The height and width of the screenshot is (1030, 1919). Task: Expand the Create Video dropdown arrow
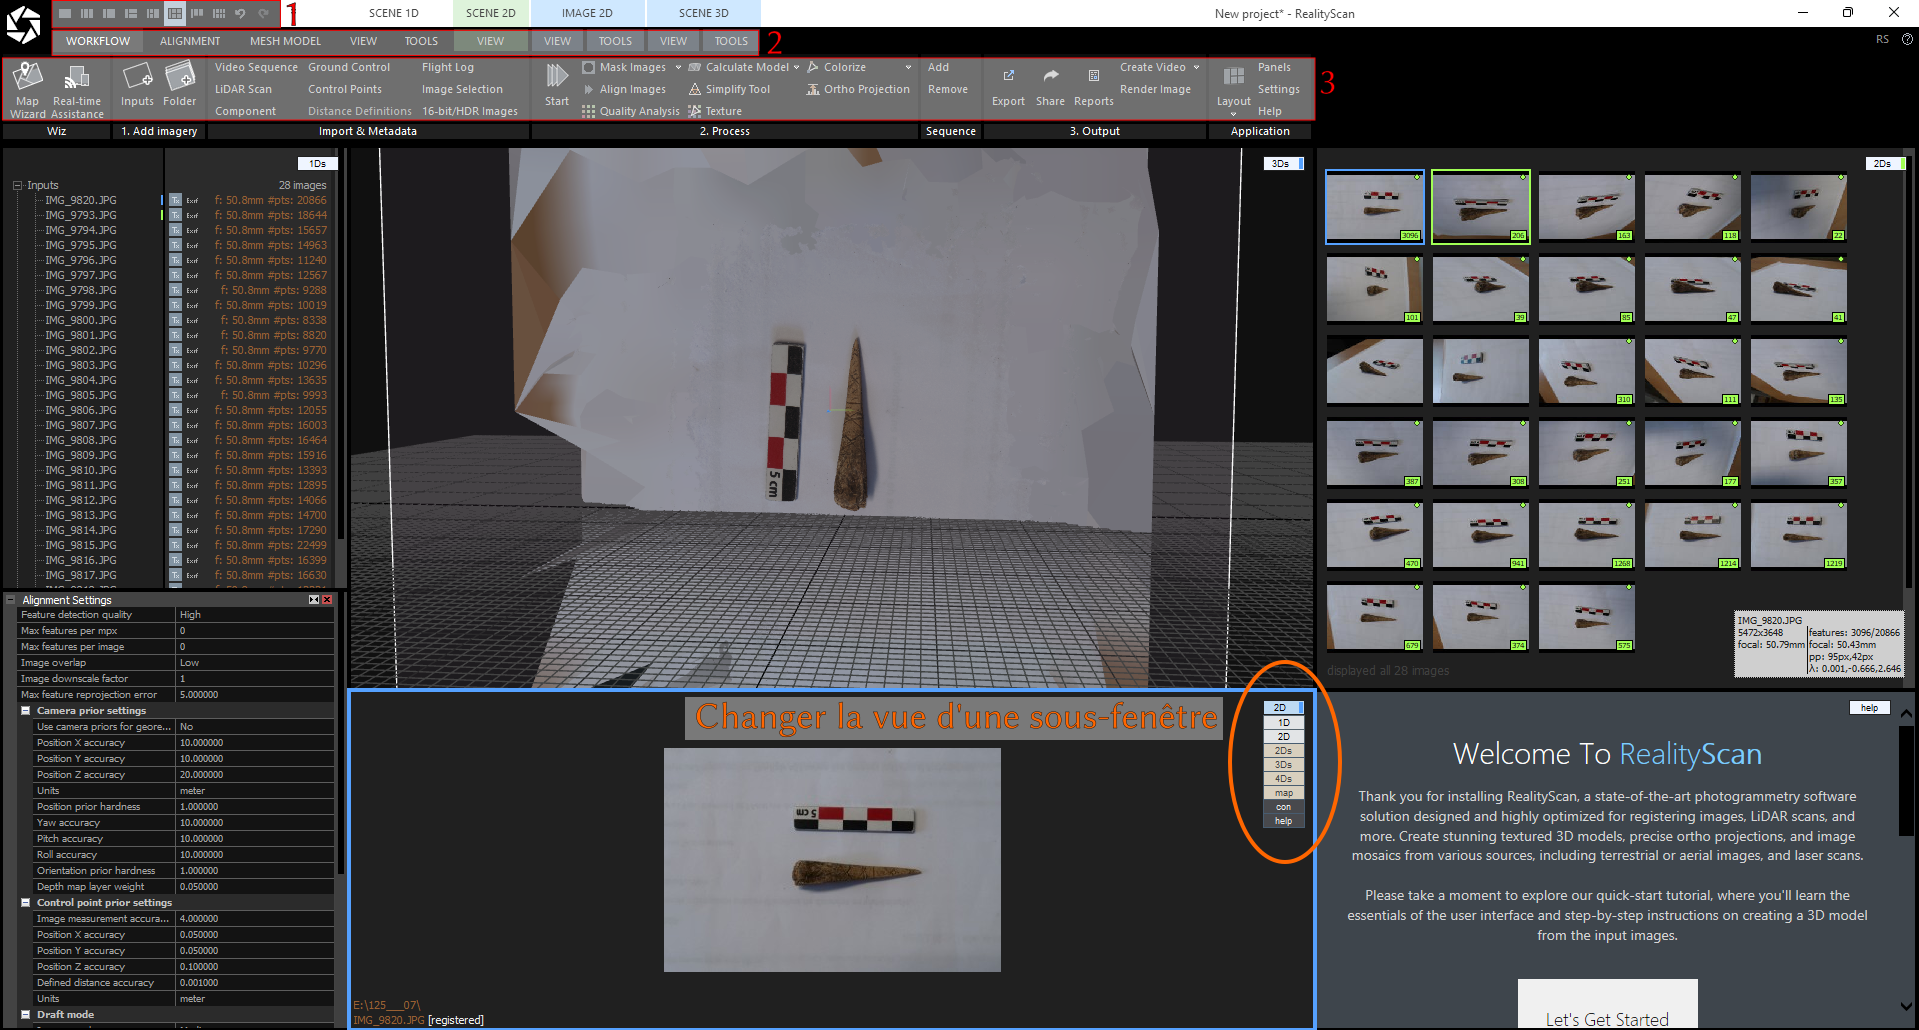(x=1196, y=67)
